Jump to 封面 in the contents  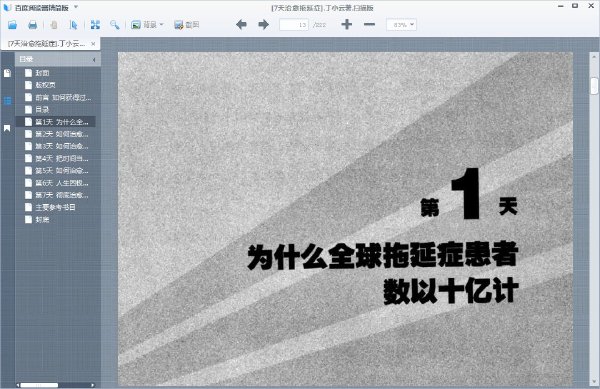click(42, 73)
